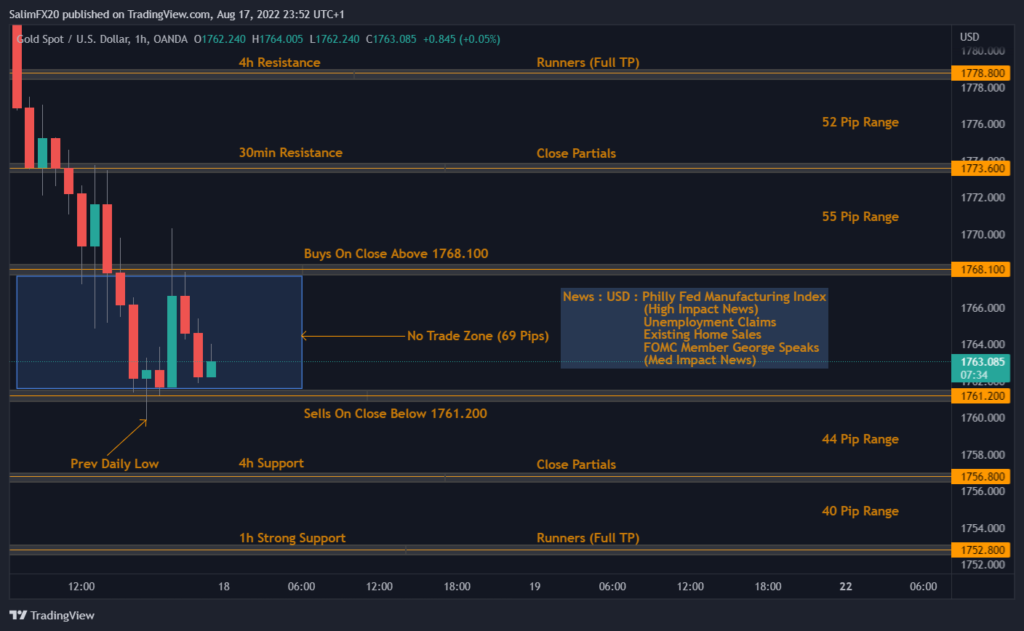Image resolution: width=1024 pixels, height=631 pixels.
Task: Click the '30min Resistance' text label
Action: [x=290, y=153]
